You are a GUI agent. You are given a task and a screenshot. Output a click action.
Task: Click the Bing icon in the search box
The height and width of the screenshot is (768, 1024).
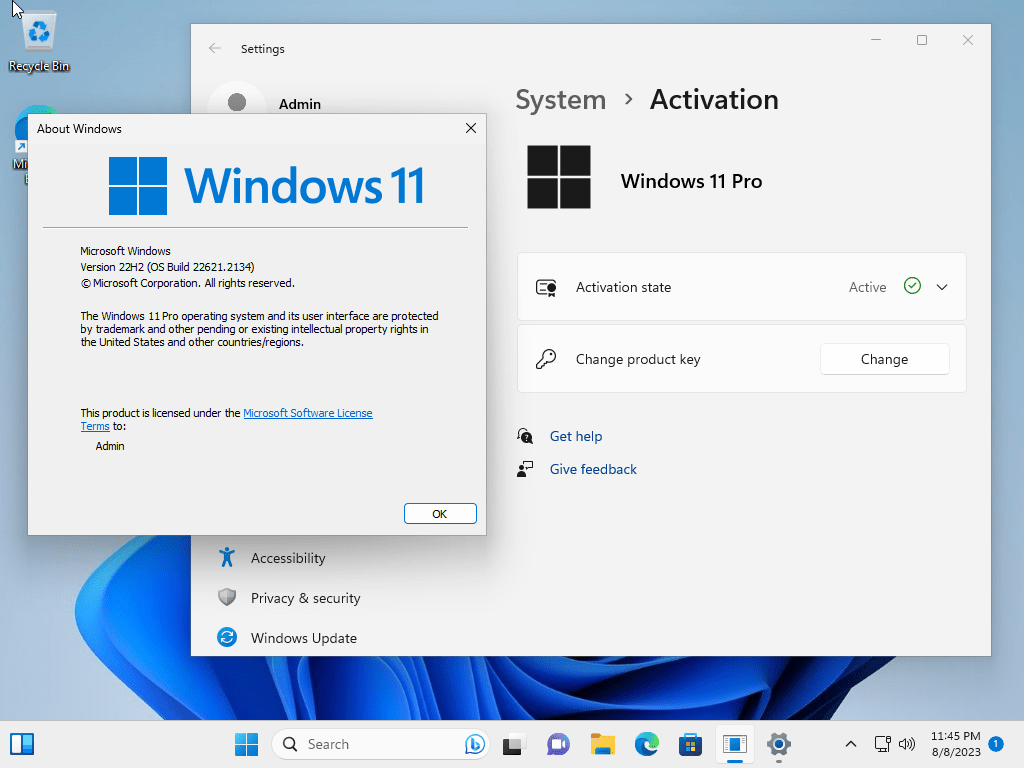pos(475,744)
